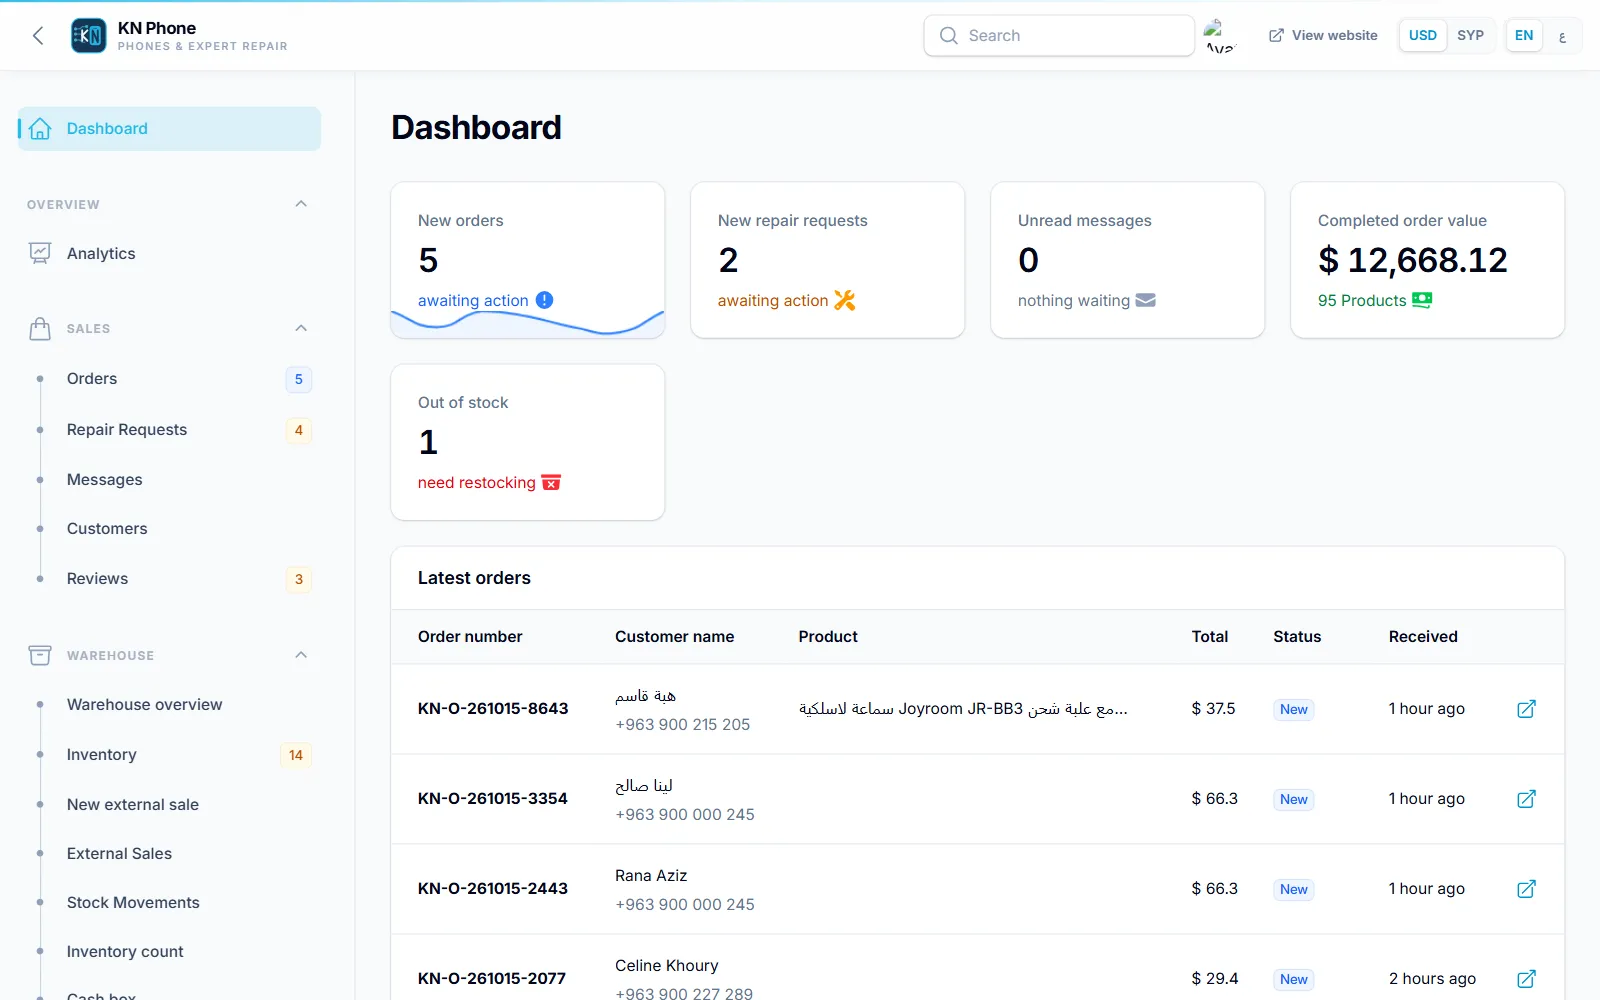Switch currency to USD

pos(1422,35)
